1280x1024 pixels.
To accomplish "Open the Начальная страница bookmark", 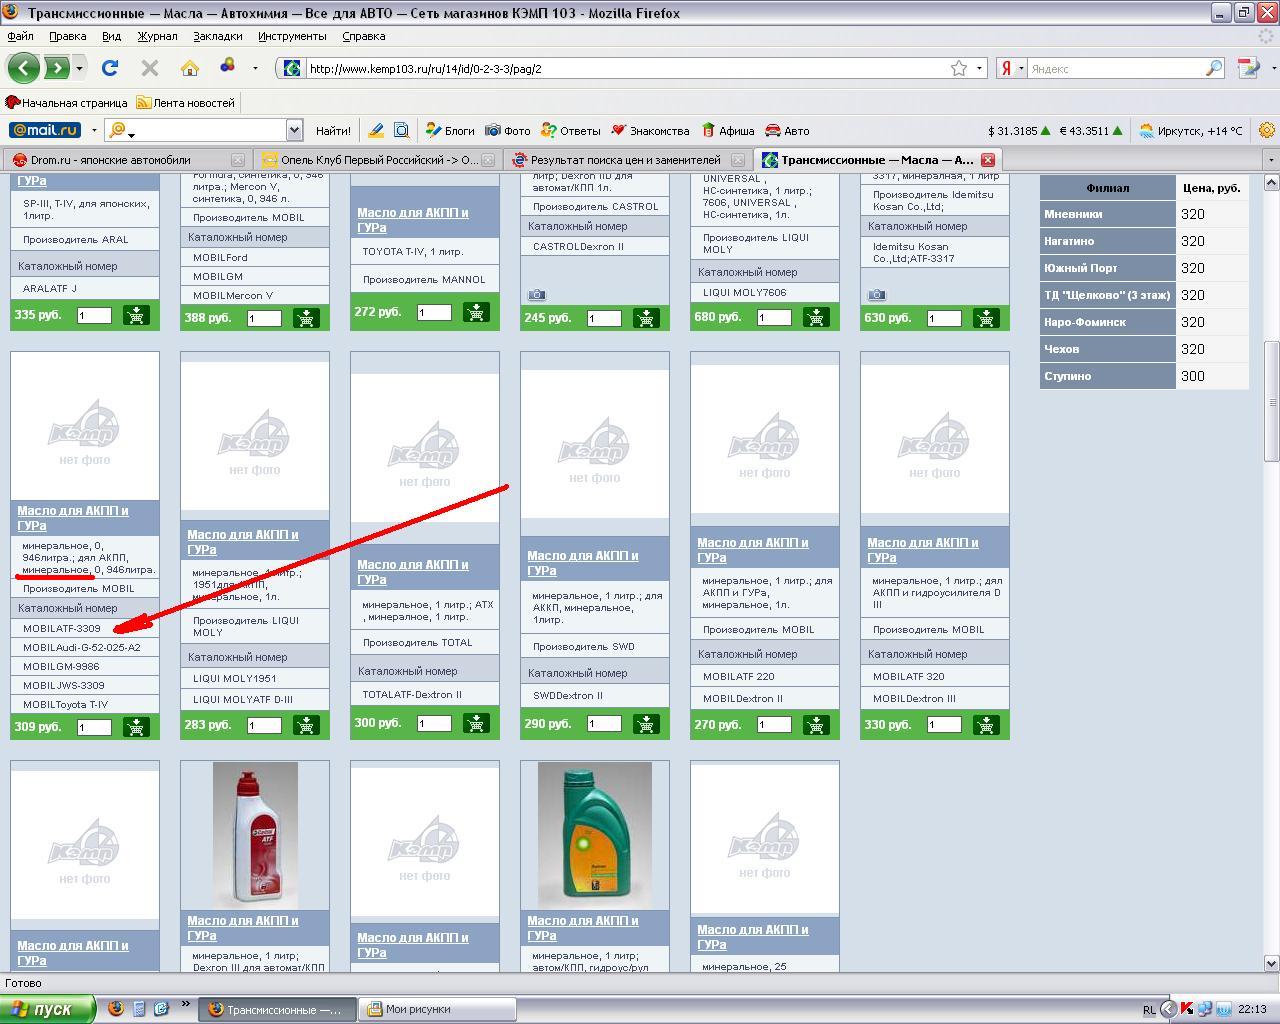I will pyautogui.click(x=67, y=102).
